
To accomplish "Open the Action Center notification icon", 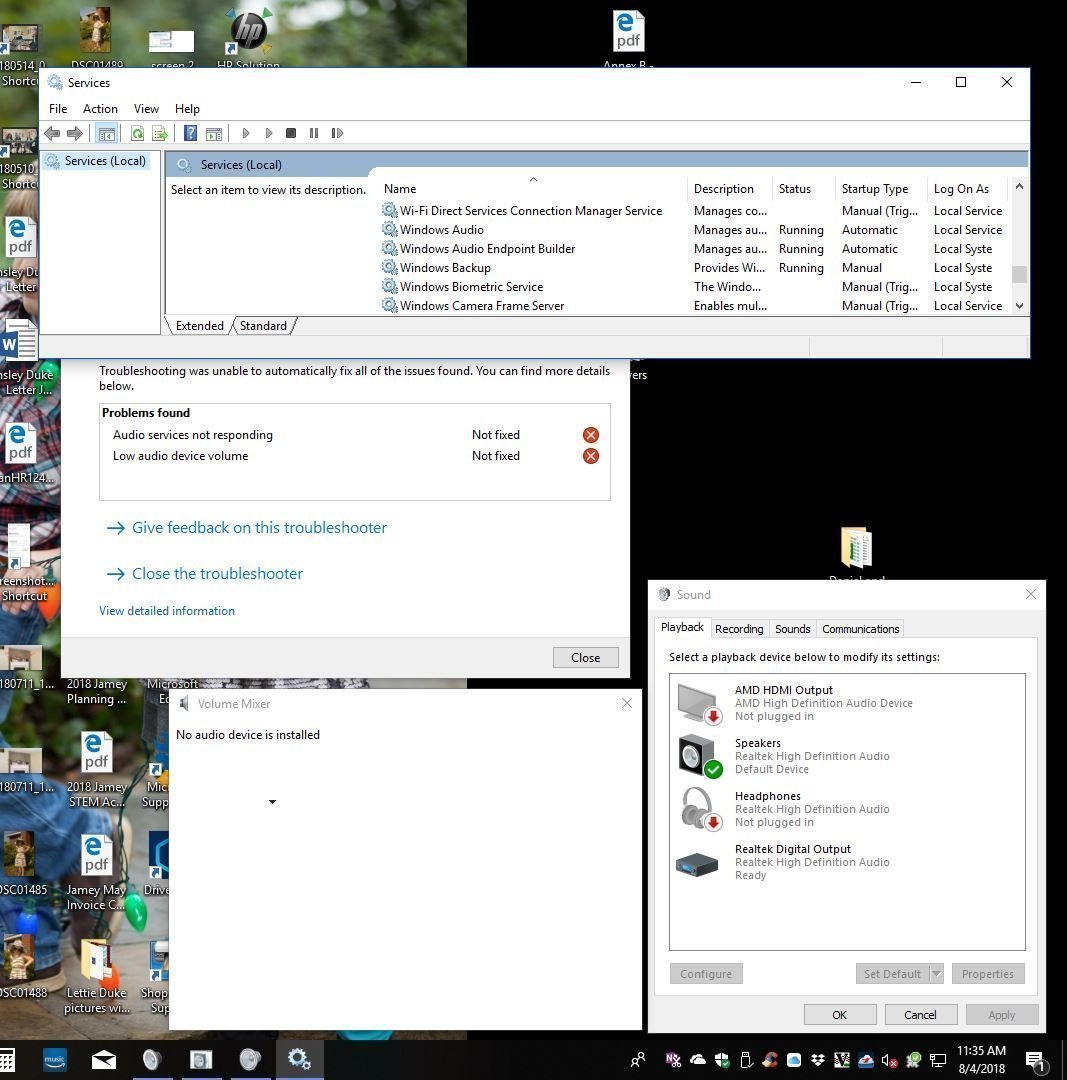I will (1035, 1061).
